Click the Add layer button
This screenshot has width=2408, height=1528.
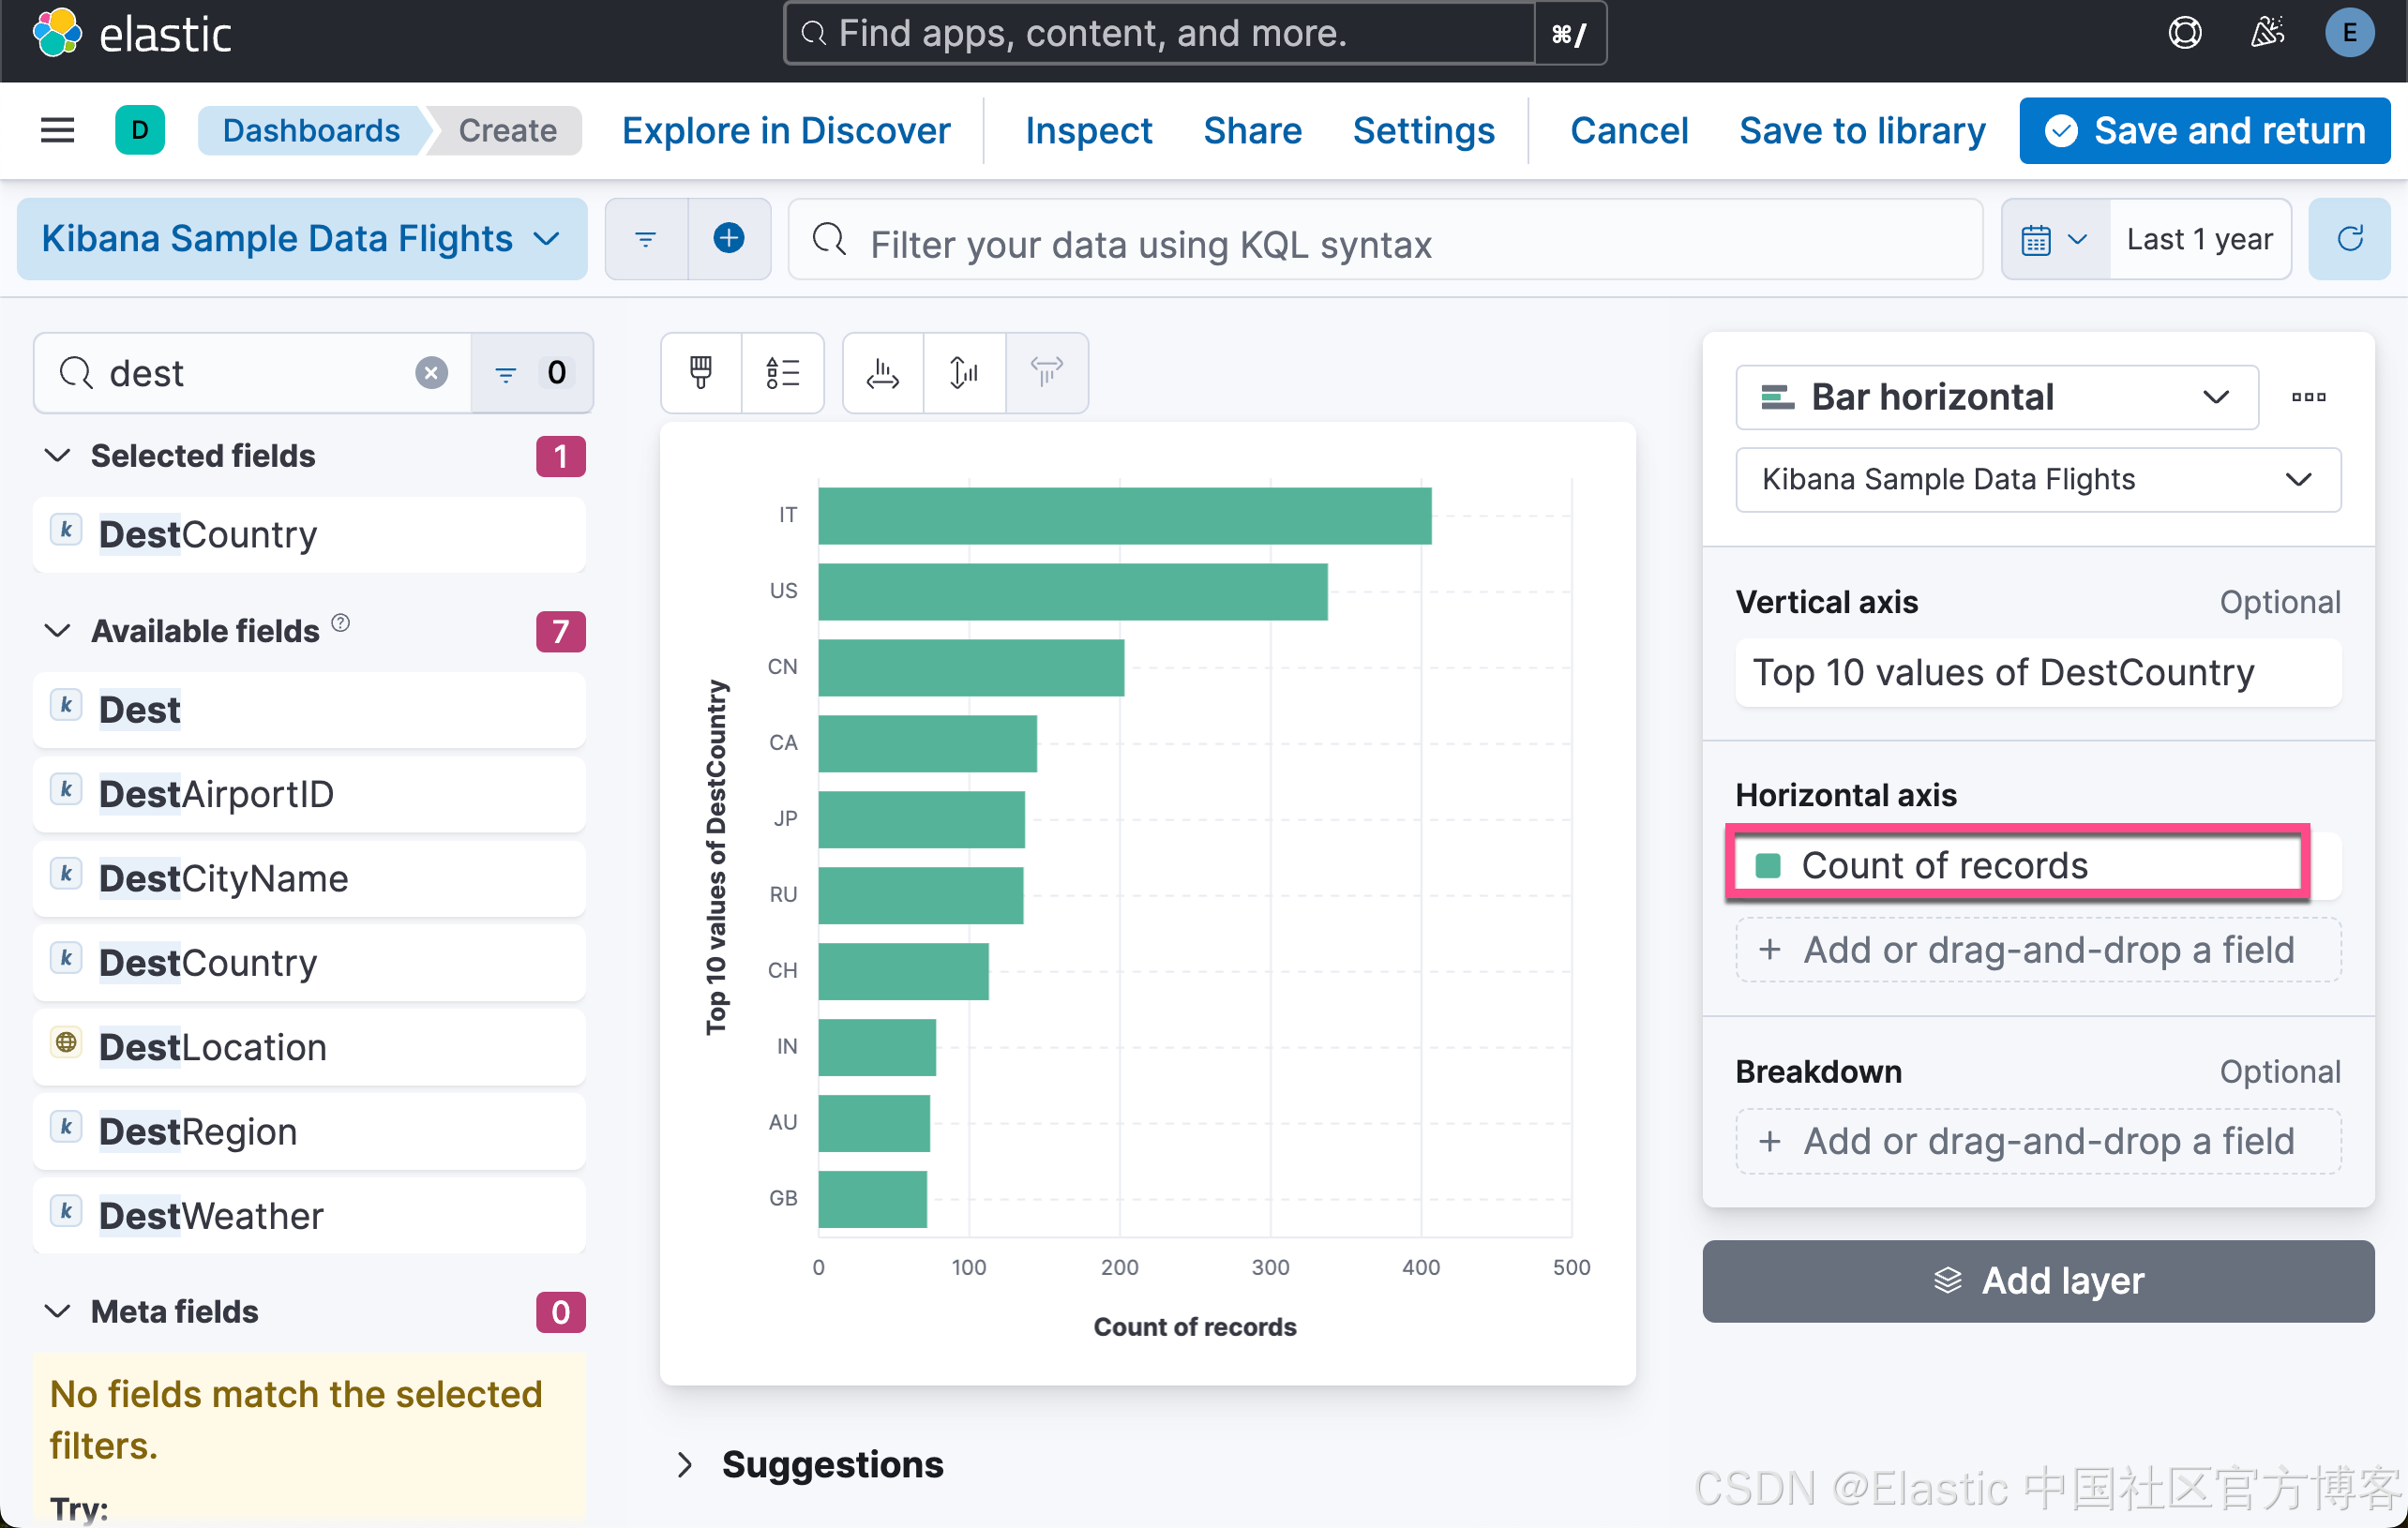(x=2037, y=1281)
